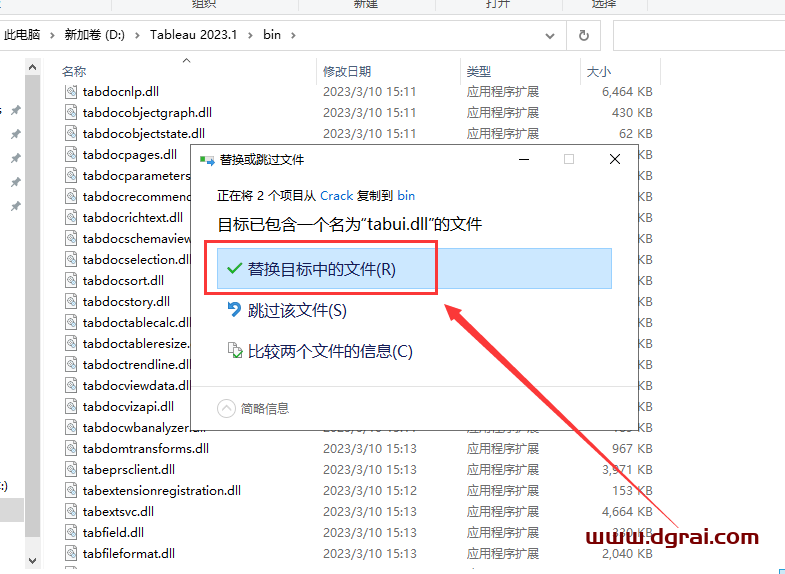Go to Tableau 2023.1 folder breadcrumb
785x574 pixels.
point(193,35)
